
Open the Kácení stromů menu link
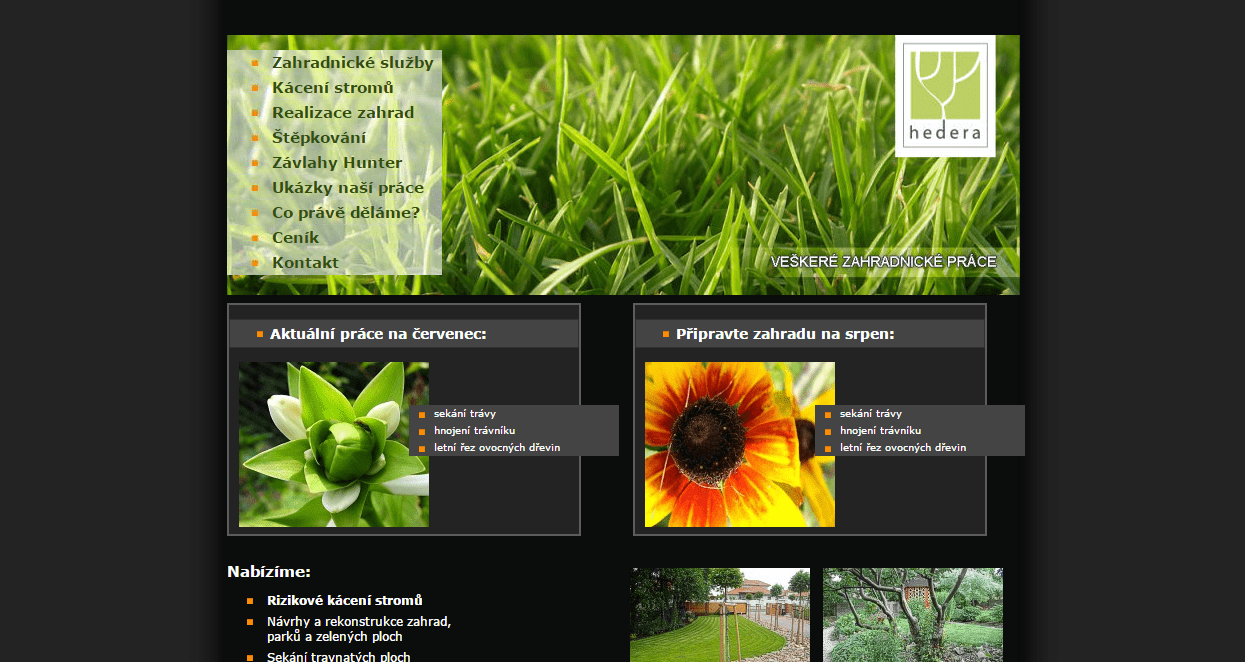click(333, 88)
